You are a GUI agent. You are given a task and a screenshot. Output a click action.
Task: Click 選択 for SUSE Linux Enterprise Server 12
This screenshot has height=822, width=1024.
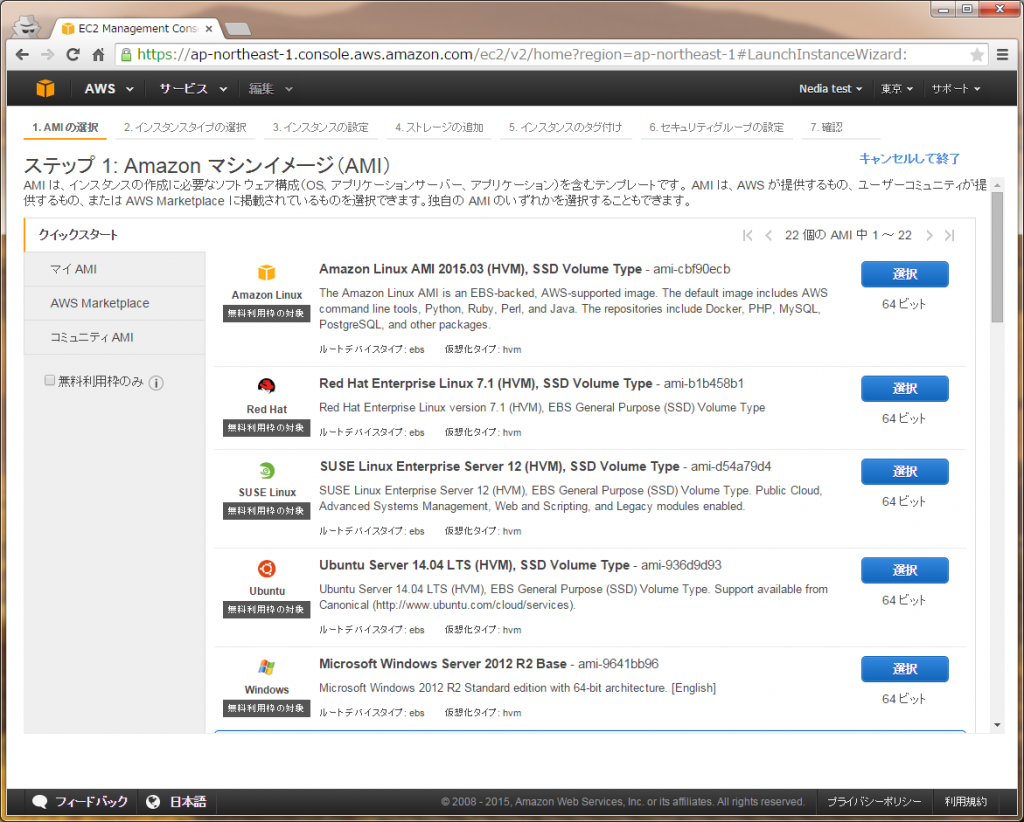[x=904, y=471]
